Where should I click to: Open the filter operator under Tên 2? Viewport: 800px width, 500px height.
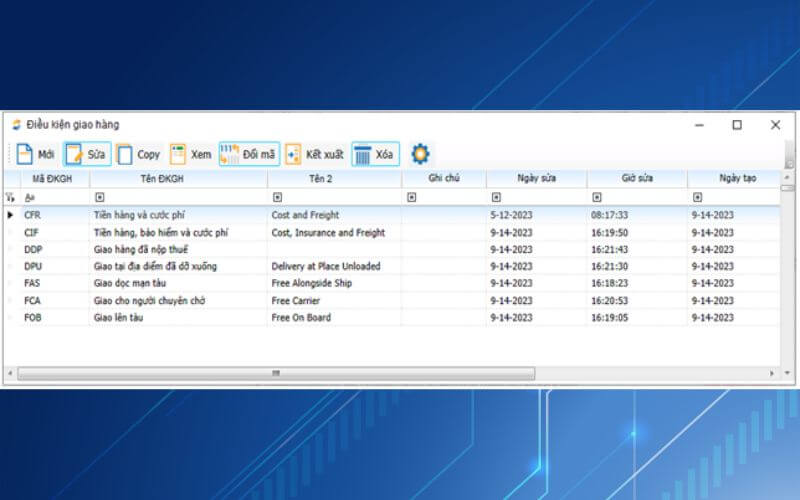[277, 198]
